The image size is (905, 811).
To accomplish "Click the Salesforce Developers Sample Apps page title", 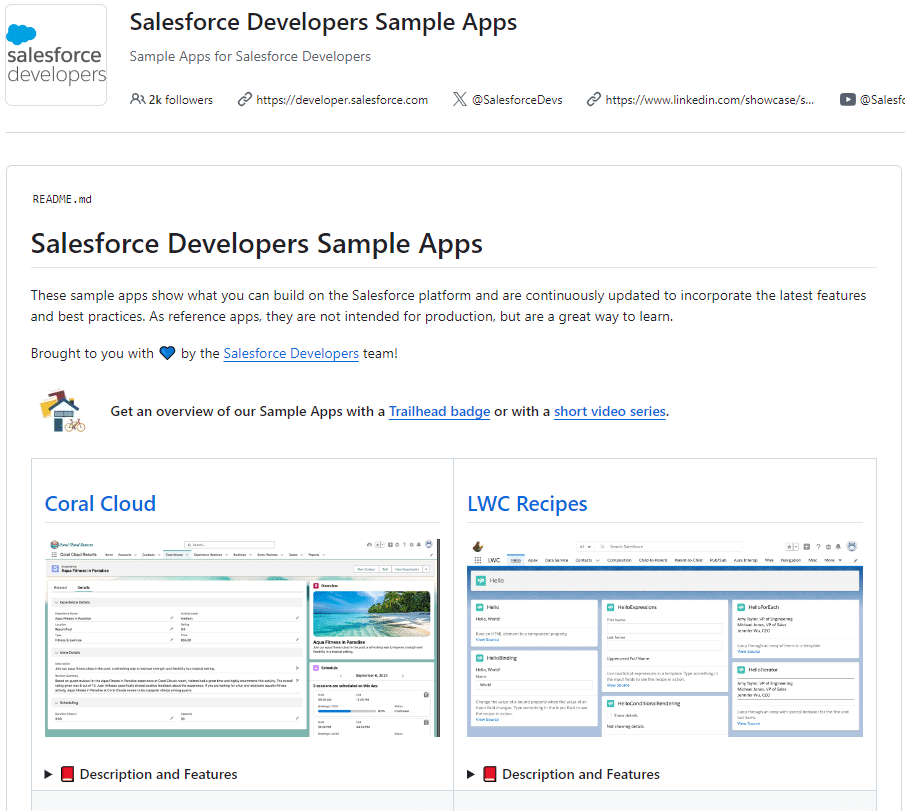I will [323, 23].
